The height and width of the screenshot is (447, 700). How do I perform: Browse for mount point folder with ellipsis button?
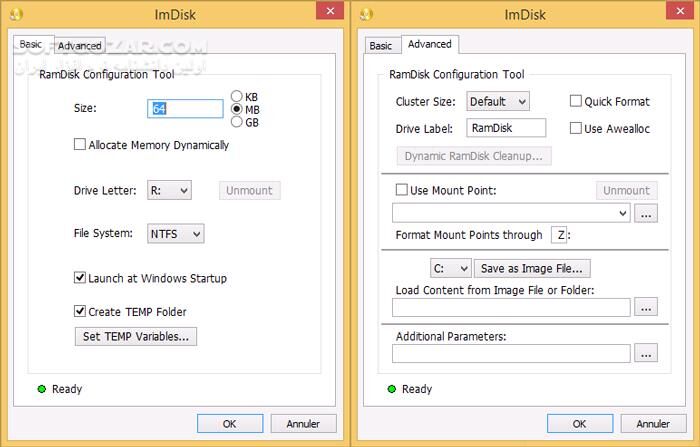click(x=646, y=213)
